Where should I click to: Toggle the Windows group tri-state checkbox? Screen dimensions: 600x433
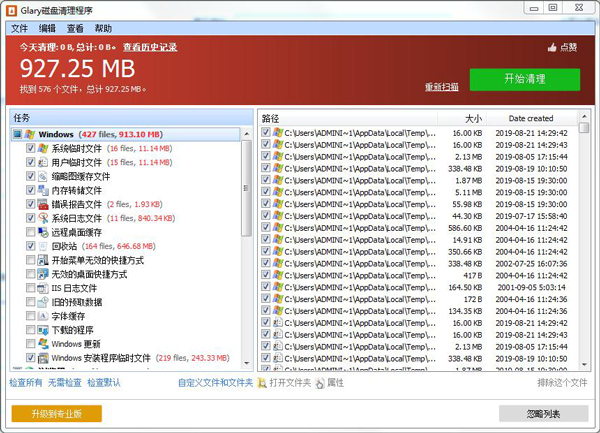pos(18,134)
